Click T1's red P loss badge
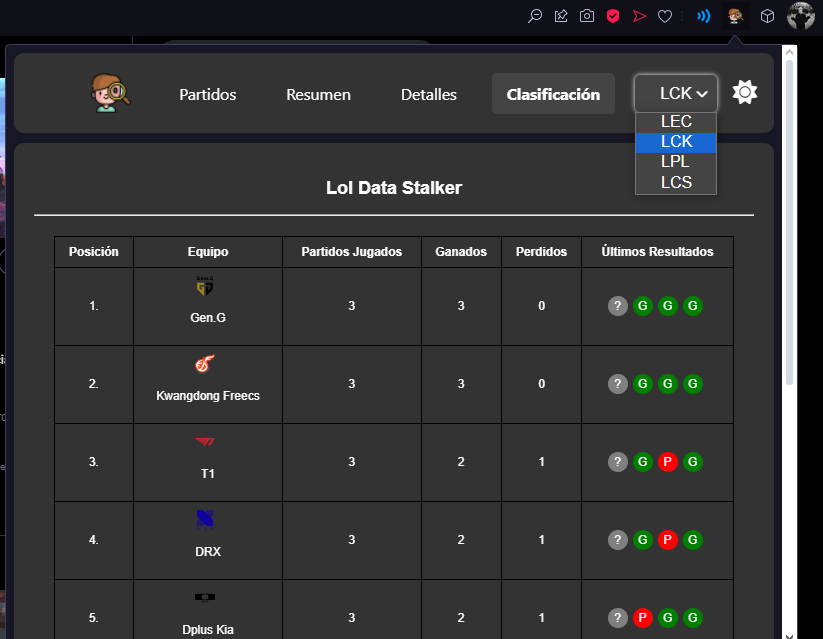Image resolution: width=823 pixels, height=639 pixels. pos(668,462)
